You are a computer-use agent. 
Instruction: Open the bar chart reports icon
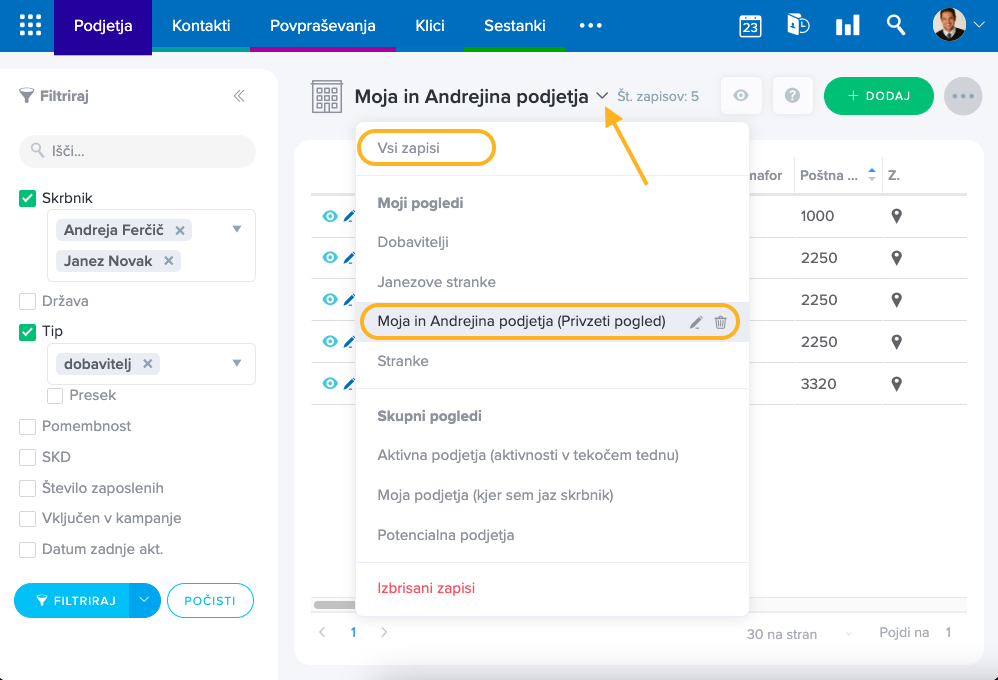(847, 26)
